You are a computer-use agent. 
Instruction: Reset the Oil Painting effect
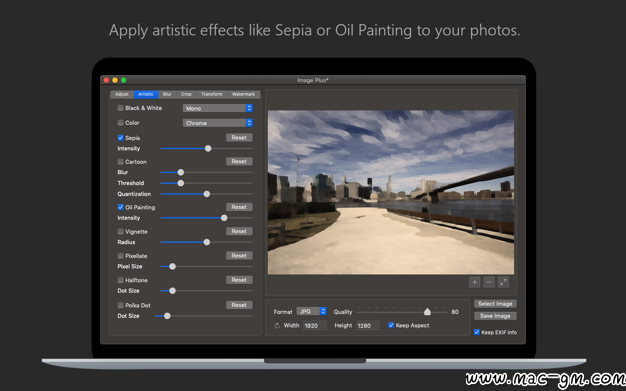click(239, 207)
